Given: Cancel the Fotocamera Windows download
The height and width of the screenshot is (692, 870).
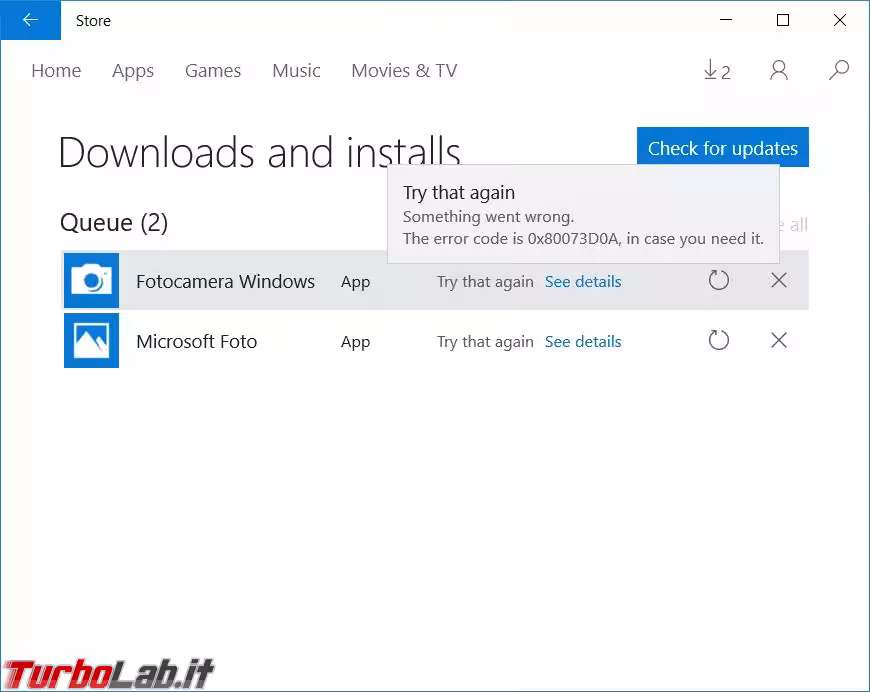Looking at the screenshot, I should click(x=779, y=281).
